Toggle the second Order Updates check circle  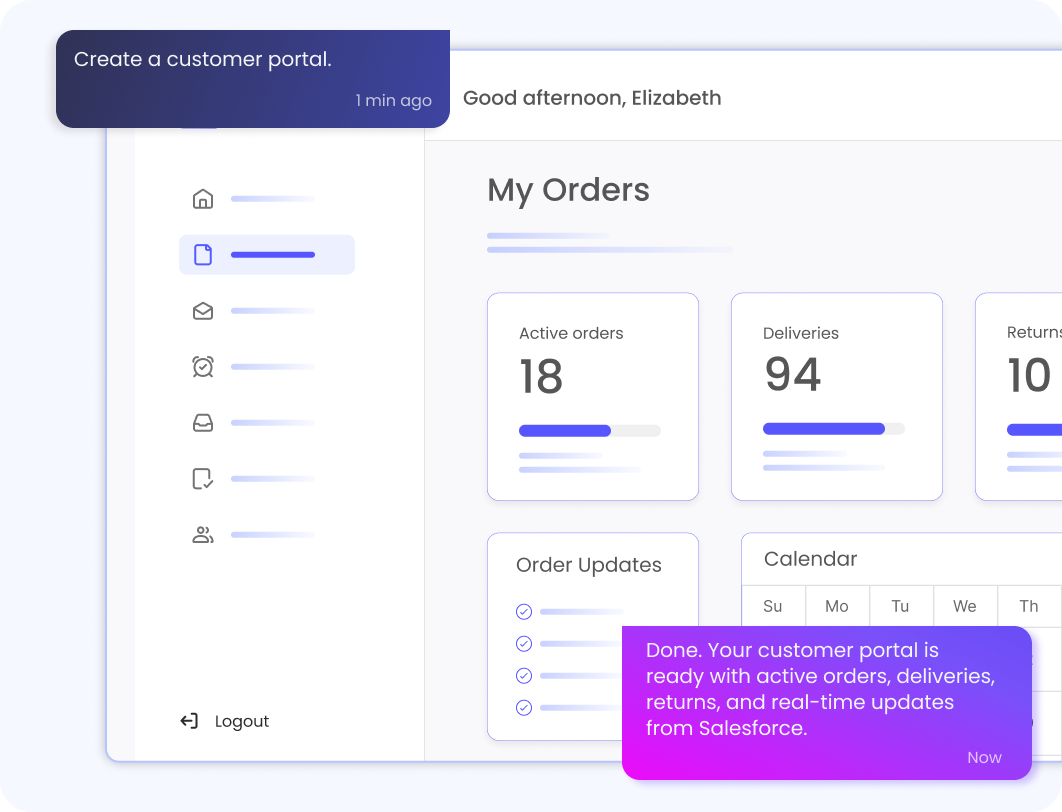click(524, 643)
